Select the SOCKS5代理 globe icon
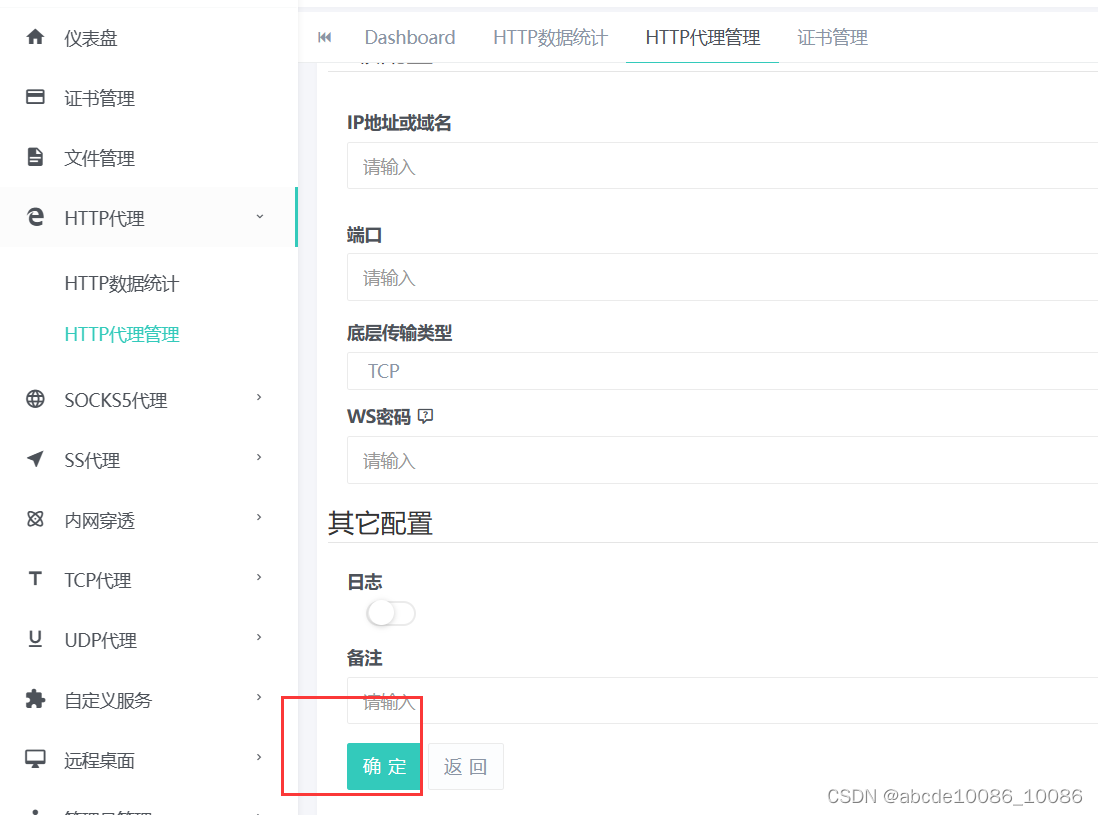Image resolution: width=1098 pixels, height=815 pixels. 35,399
